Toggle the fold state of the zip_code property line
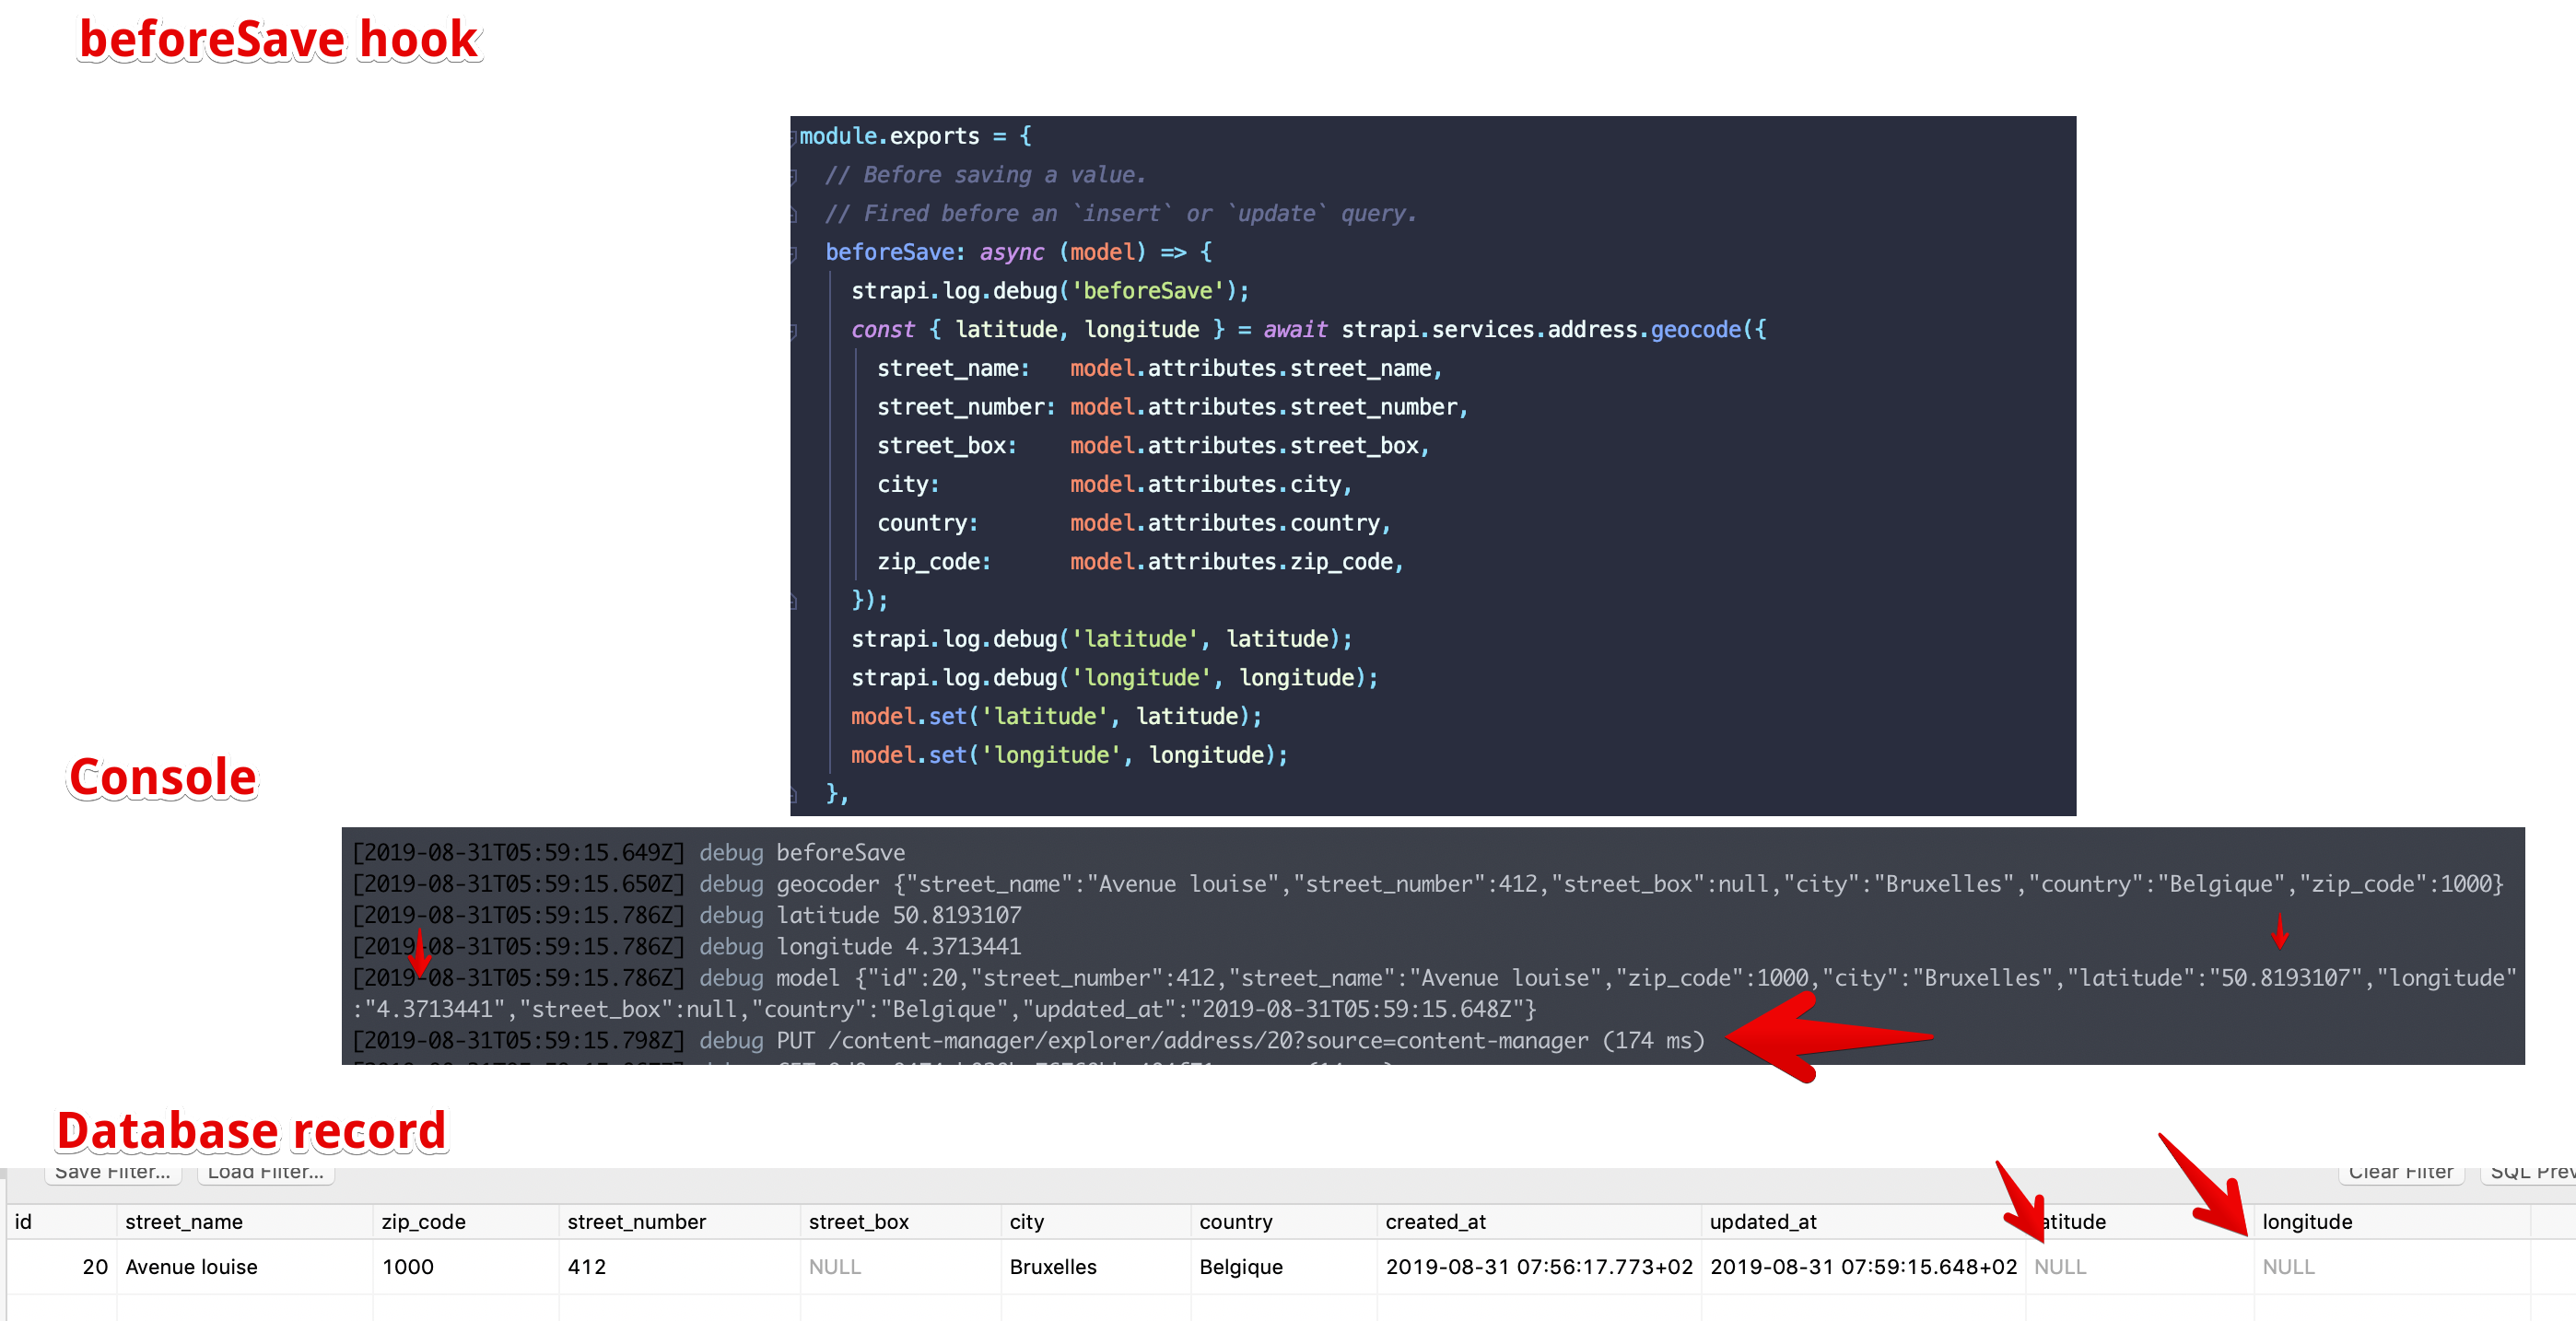The image size is (2576, 1321). [x=793, y=561]
